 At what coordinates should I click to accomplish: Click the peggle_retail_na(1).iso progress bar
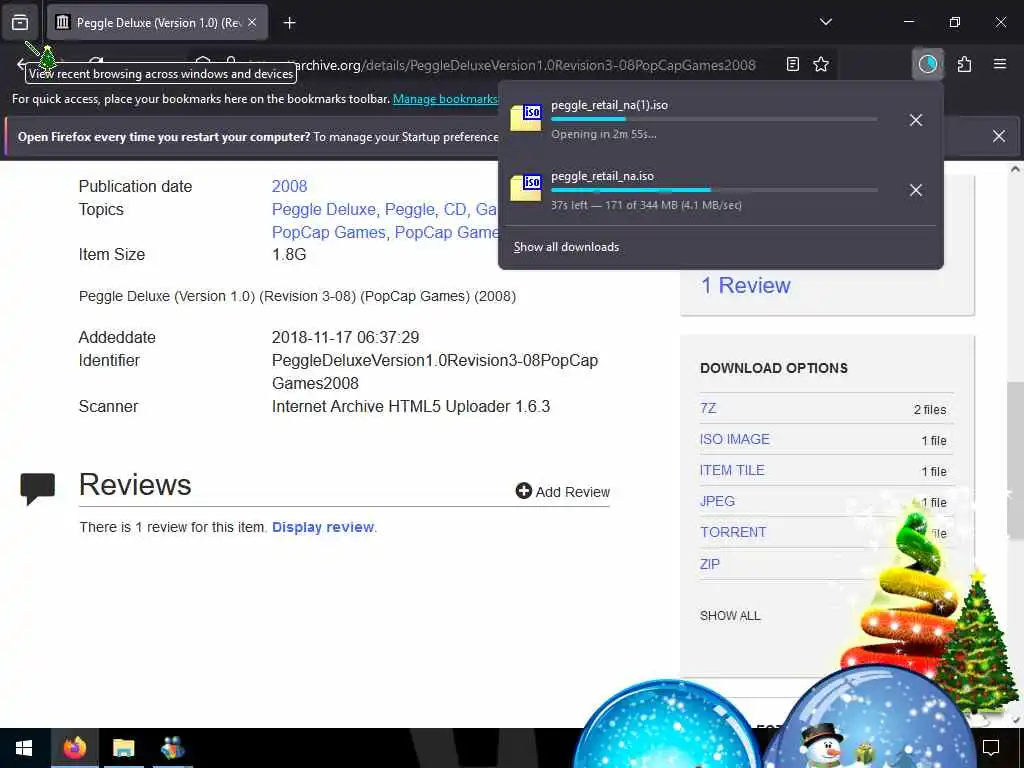(x=714, y=119)
